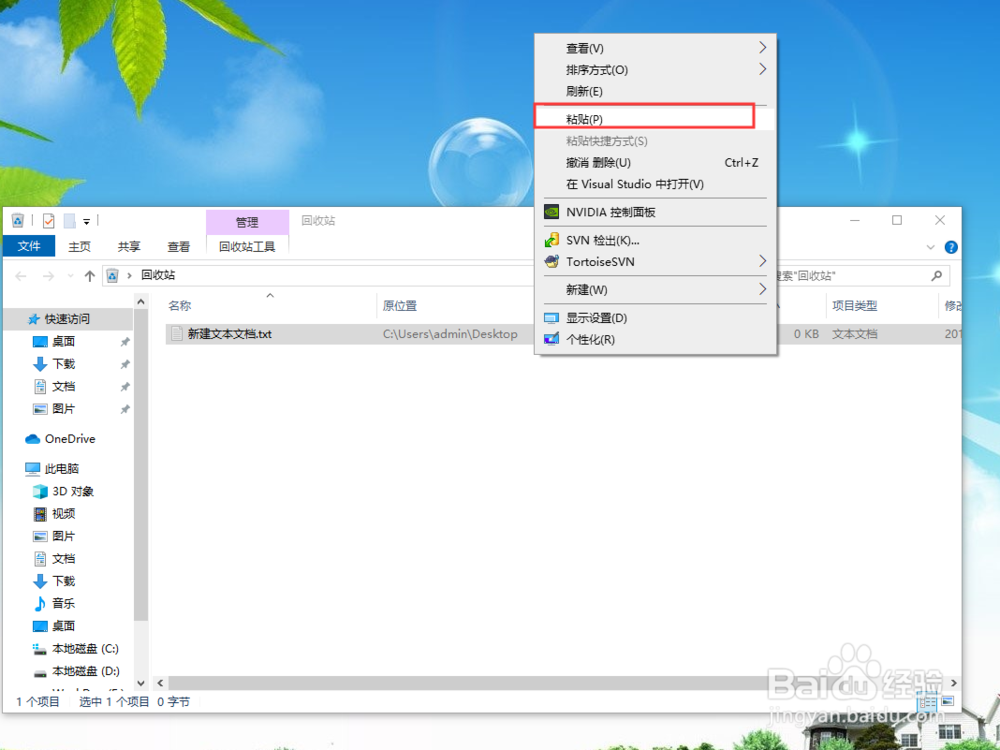1000x750 pixels.
Task: Navigate up using the up arrow icon
Action: [x=89, y=274]
